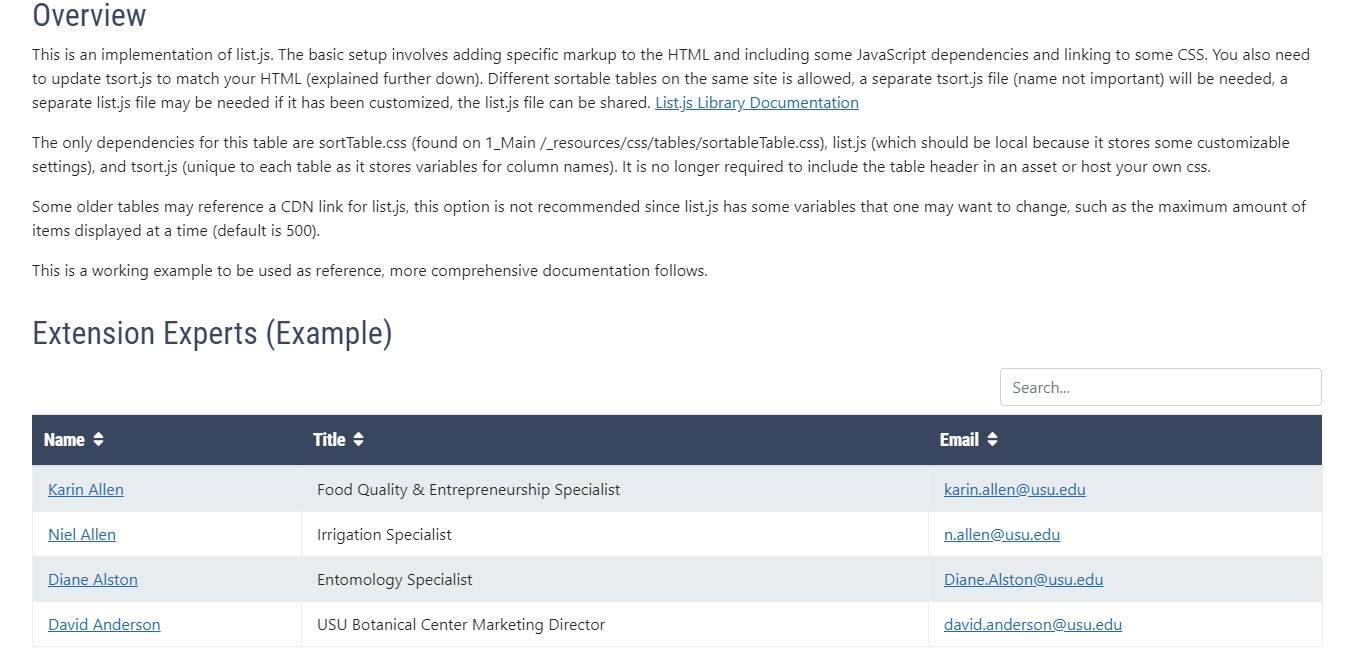The image size is (1352, 656).
Task: Click the 'This is a working example' paragraph
Action: (369, 271)
